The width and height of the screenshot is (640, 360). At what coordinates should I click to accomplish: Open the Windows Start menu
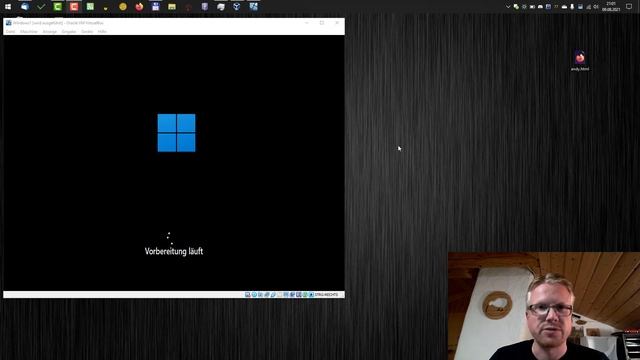point(8,7)
